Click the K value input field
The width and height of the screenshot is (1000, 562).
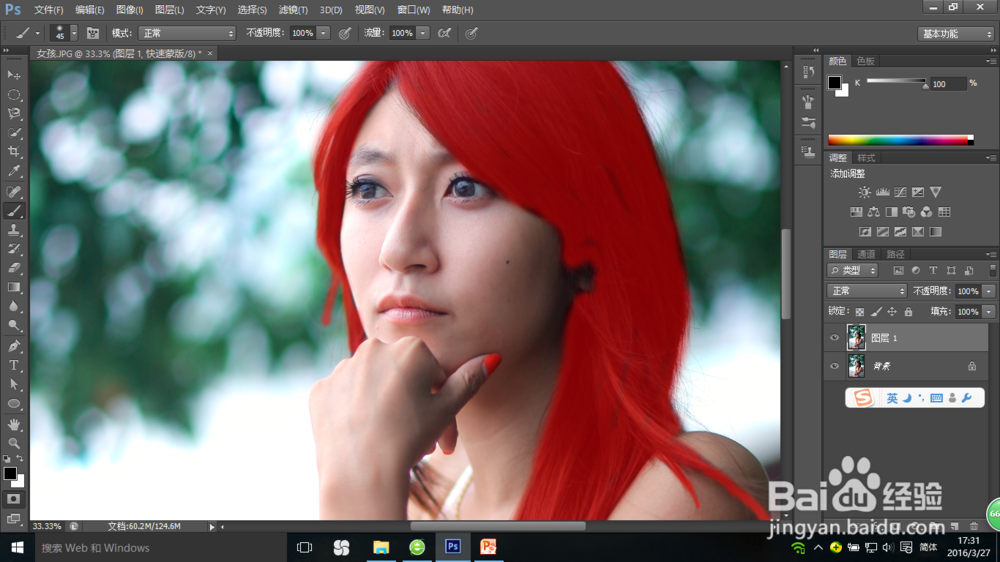pos(948,84)
